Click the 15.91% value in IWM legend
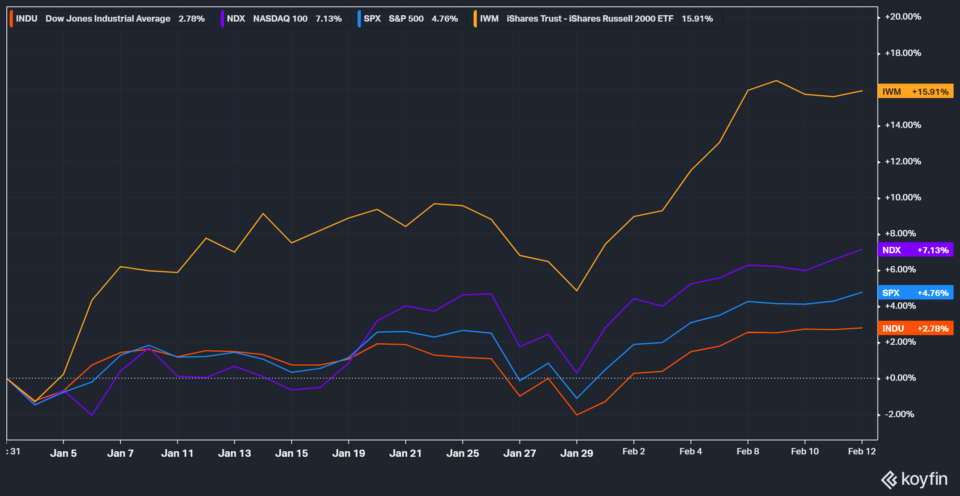The image size is (960, 496). [696, 19]
